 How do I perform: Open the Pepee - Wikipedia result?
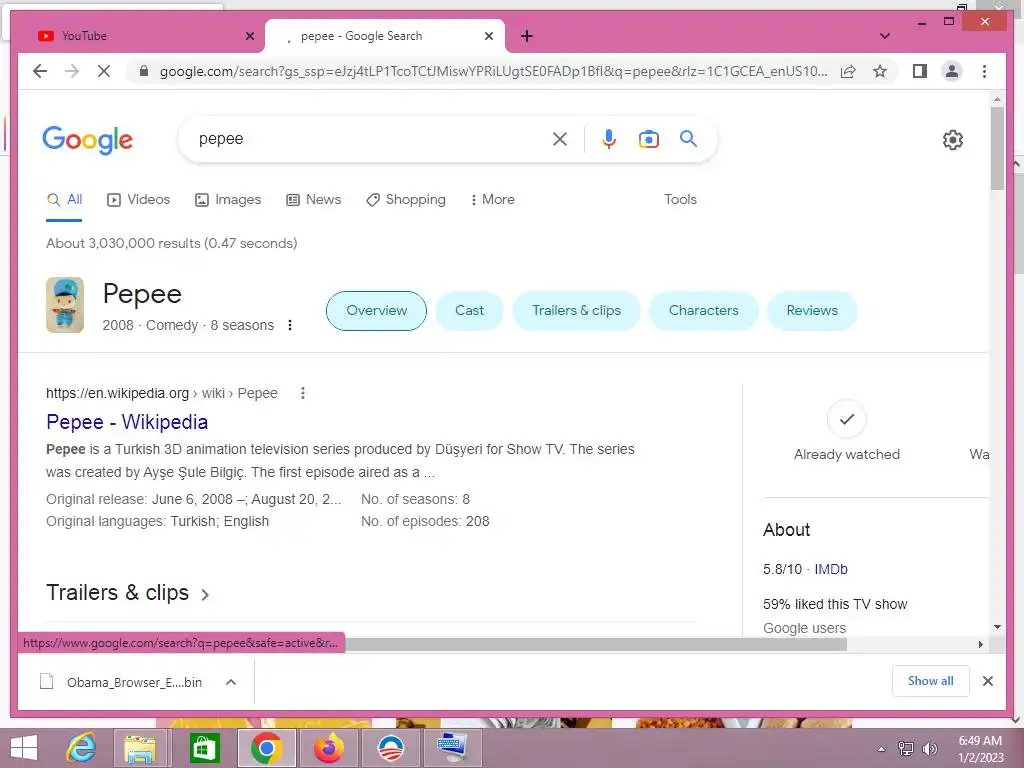[127, 422]
